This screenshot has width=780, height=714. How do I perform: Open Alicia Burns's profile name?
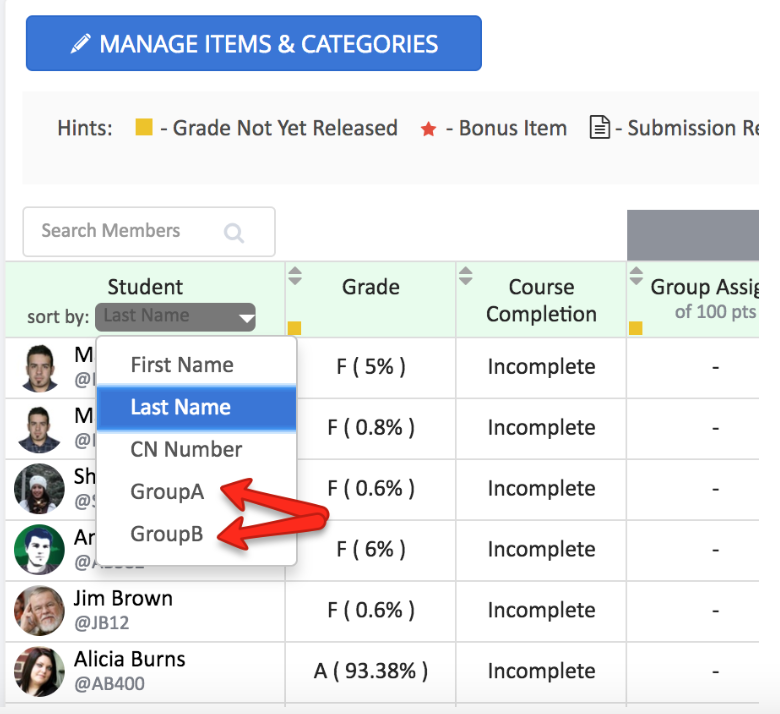(130, 659)
